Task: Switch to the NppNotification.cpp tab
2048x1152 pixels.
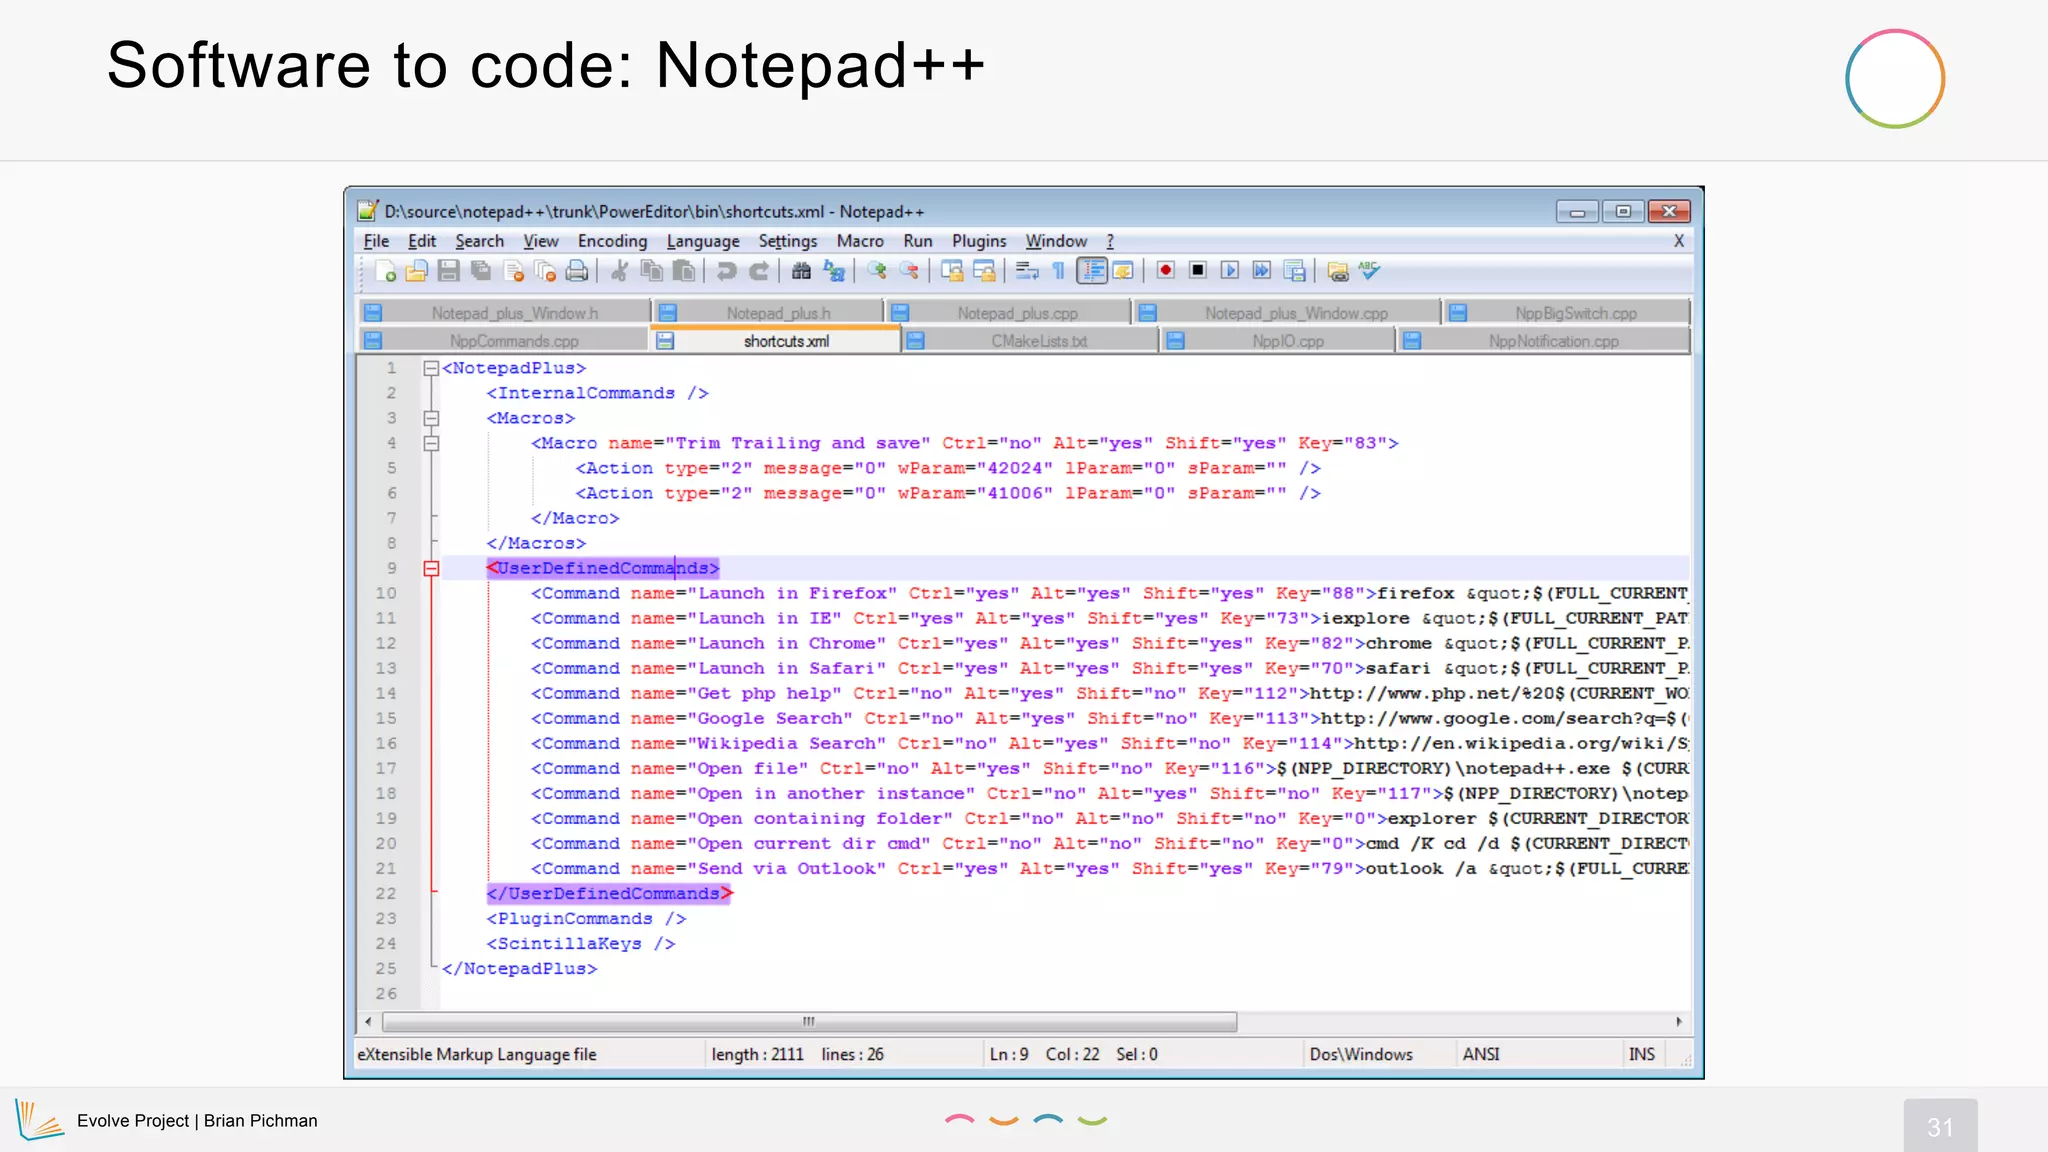Action: click(x=1544, y=341)
